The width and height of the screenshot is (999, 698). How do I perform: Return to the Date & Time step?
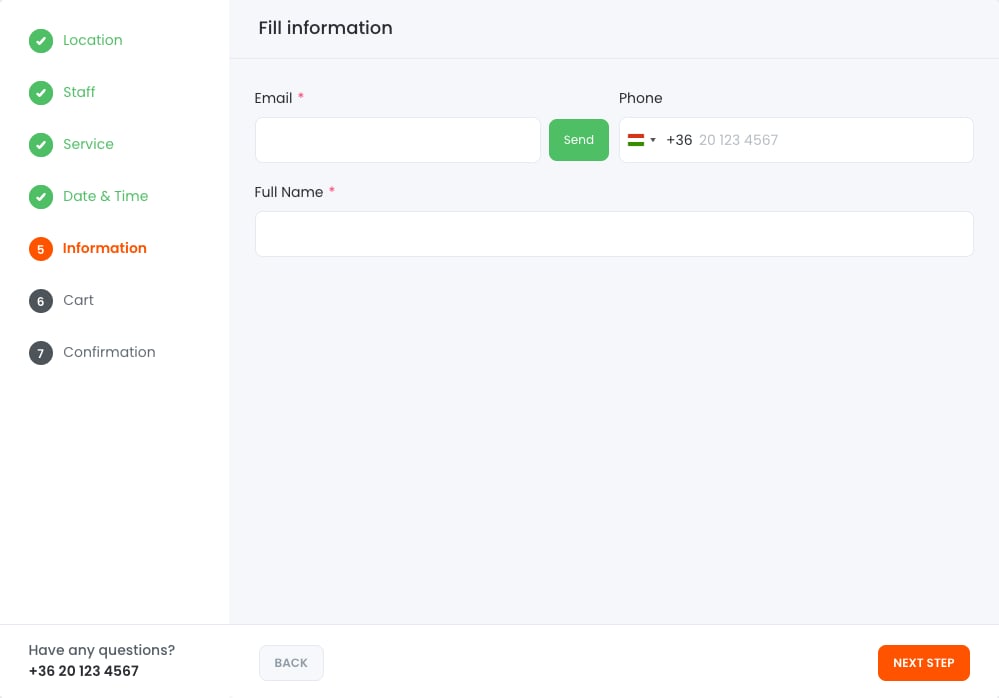pos(105,196)
